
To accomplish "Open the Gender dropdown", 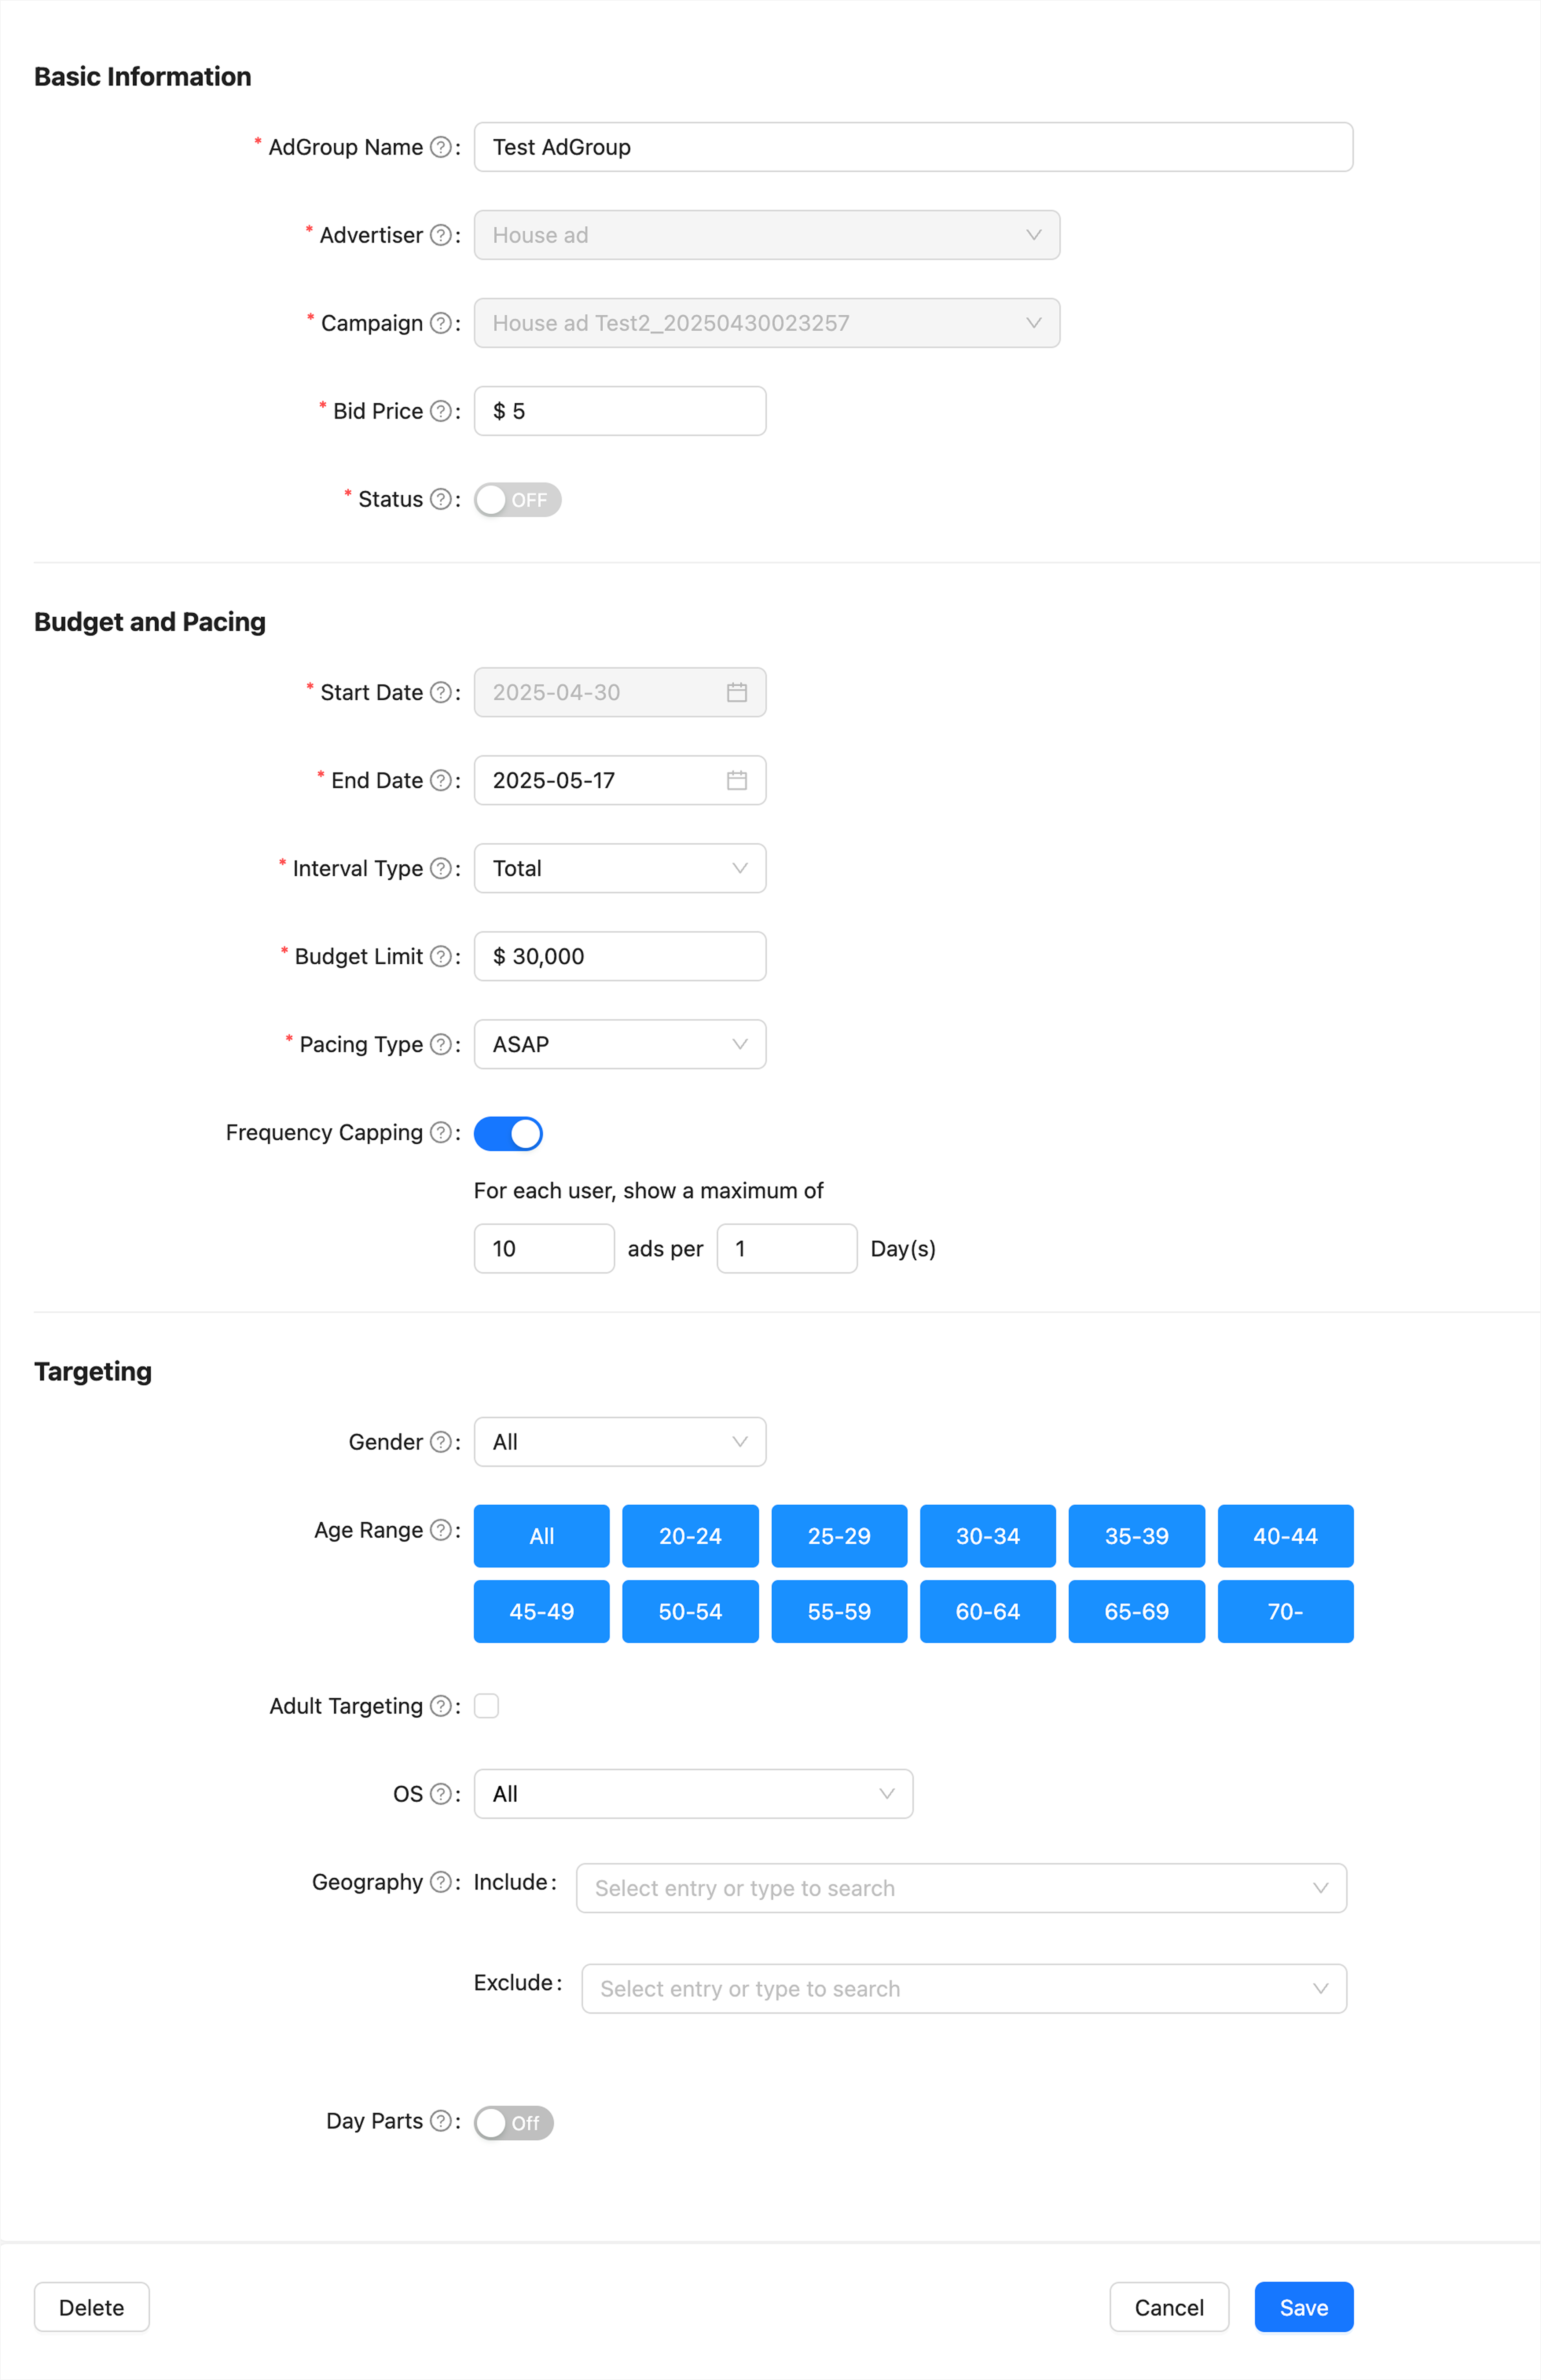I will click(620, 1442).
